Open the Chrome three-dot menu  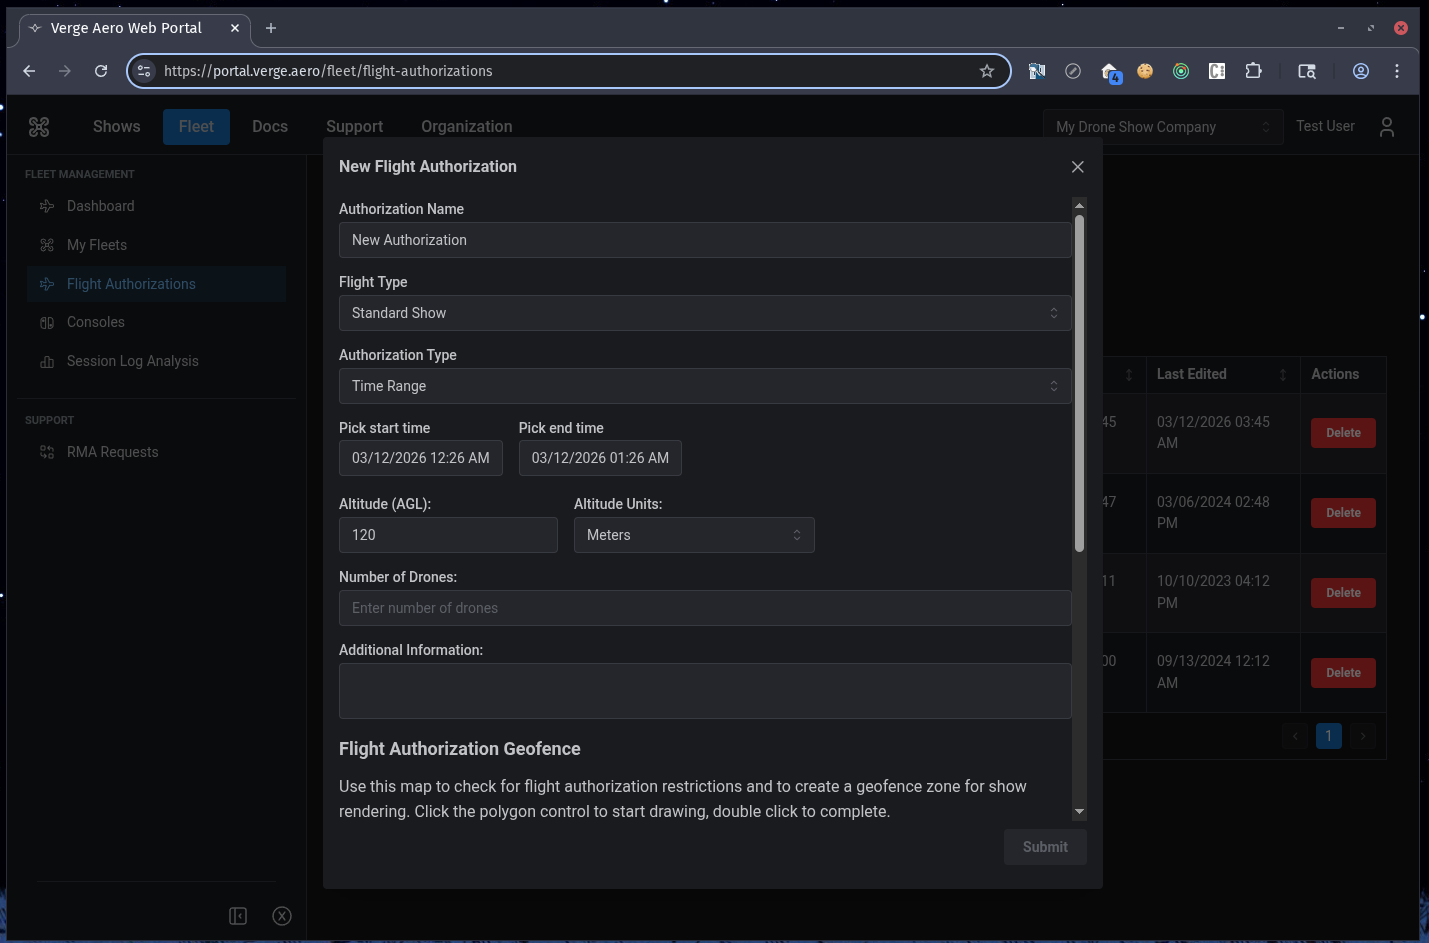point(1397,71)
